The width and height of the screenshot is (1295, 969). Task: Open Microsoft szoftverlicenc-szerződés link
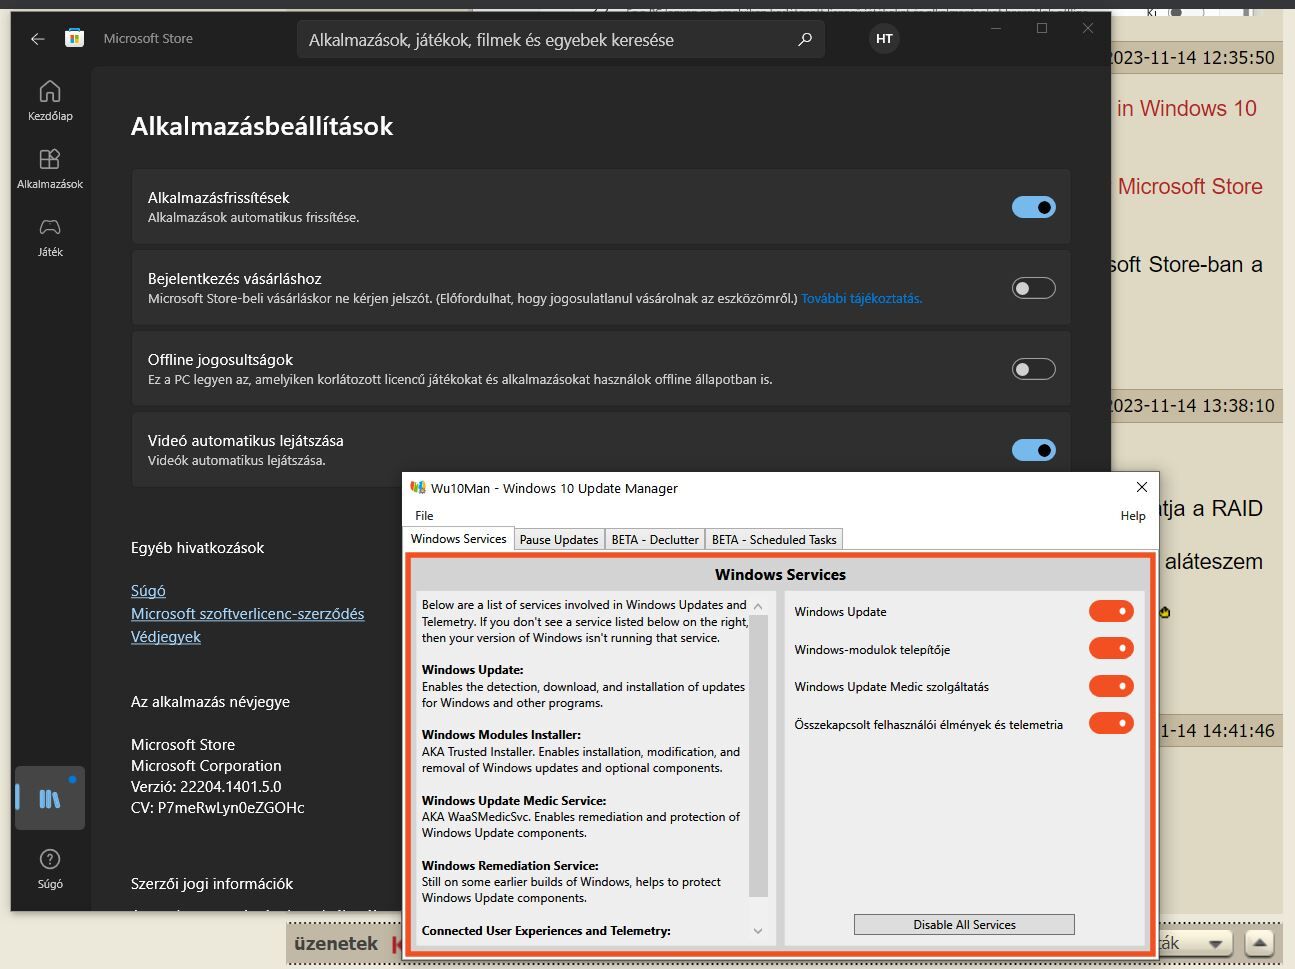(248, 614)
